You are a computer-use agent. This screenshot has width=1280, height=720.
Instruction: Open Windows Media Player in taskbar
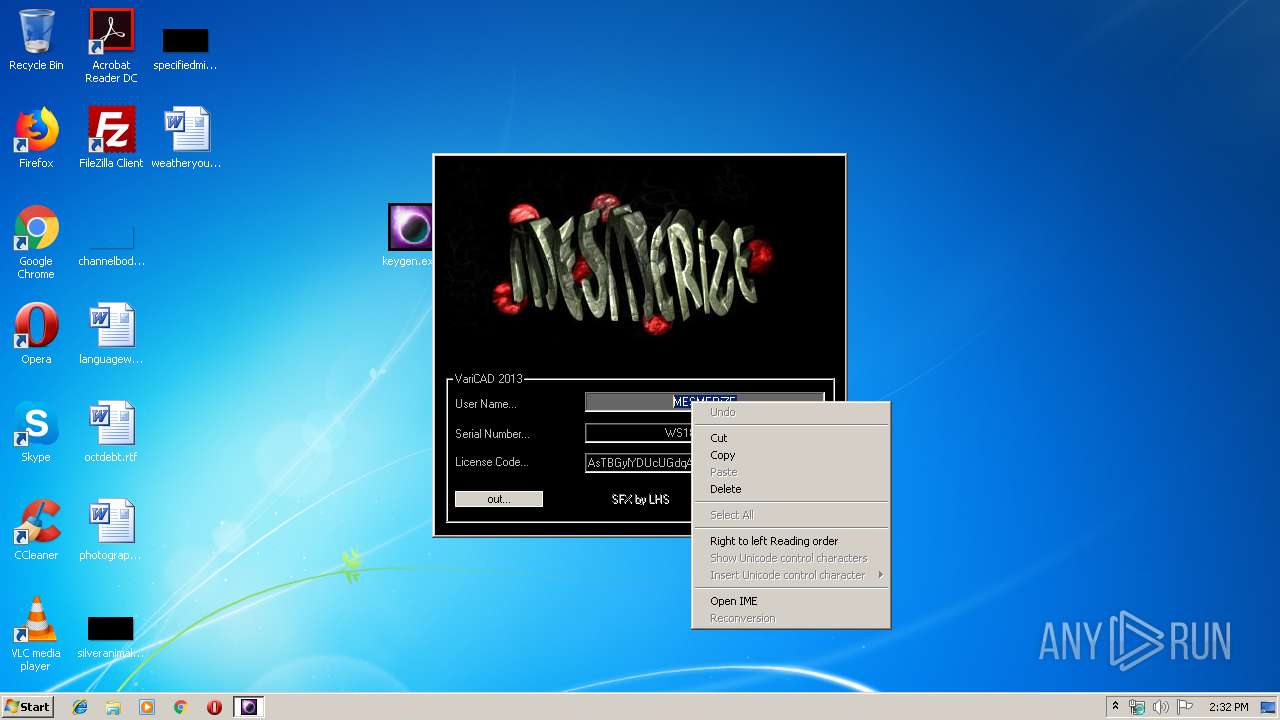147,707
